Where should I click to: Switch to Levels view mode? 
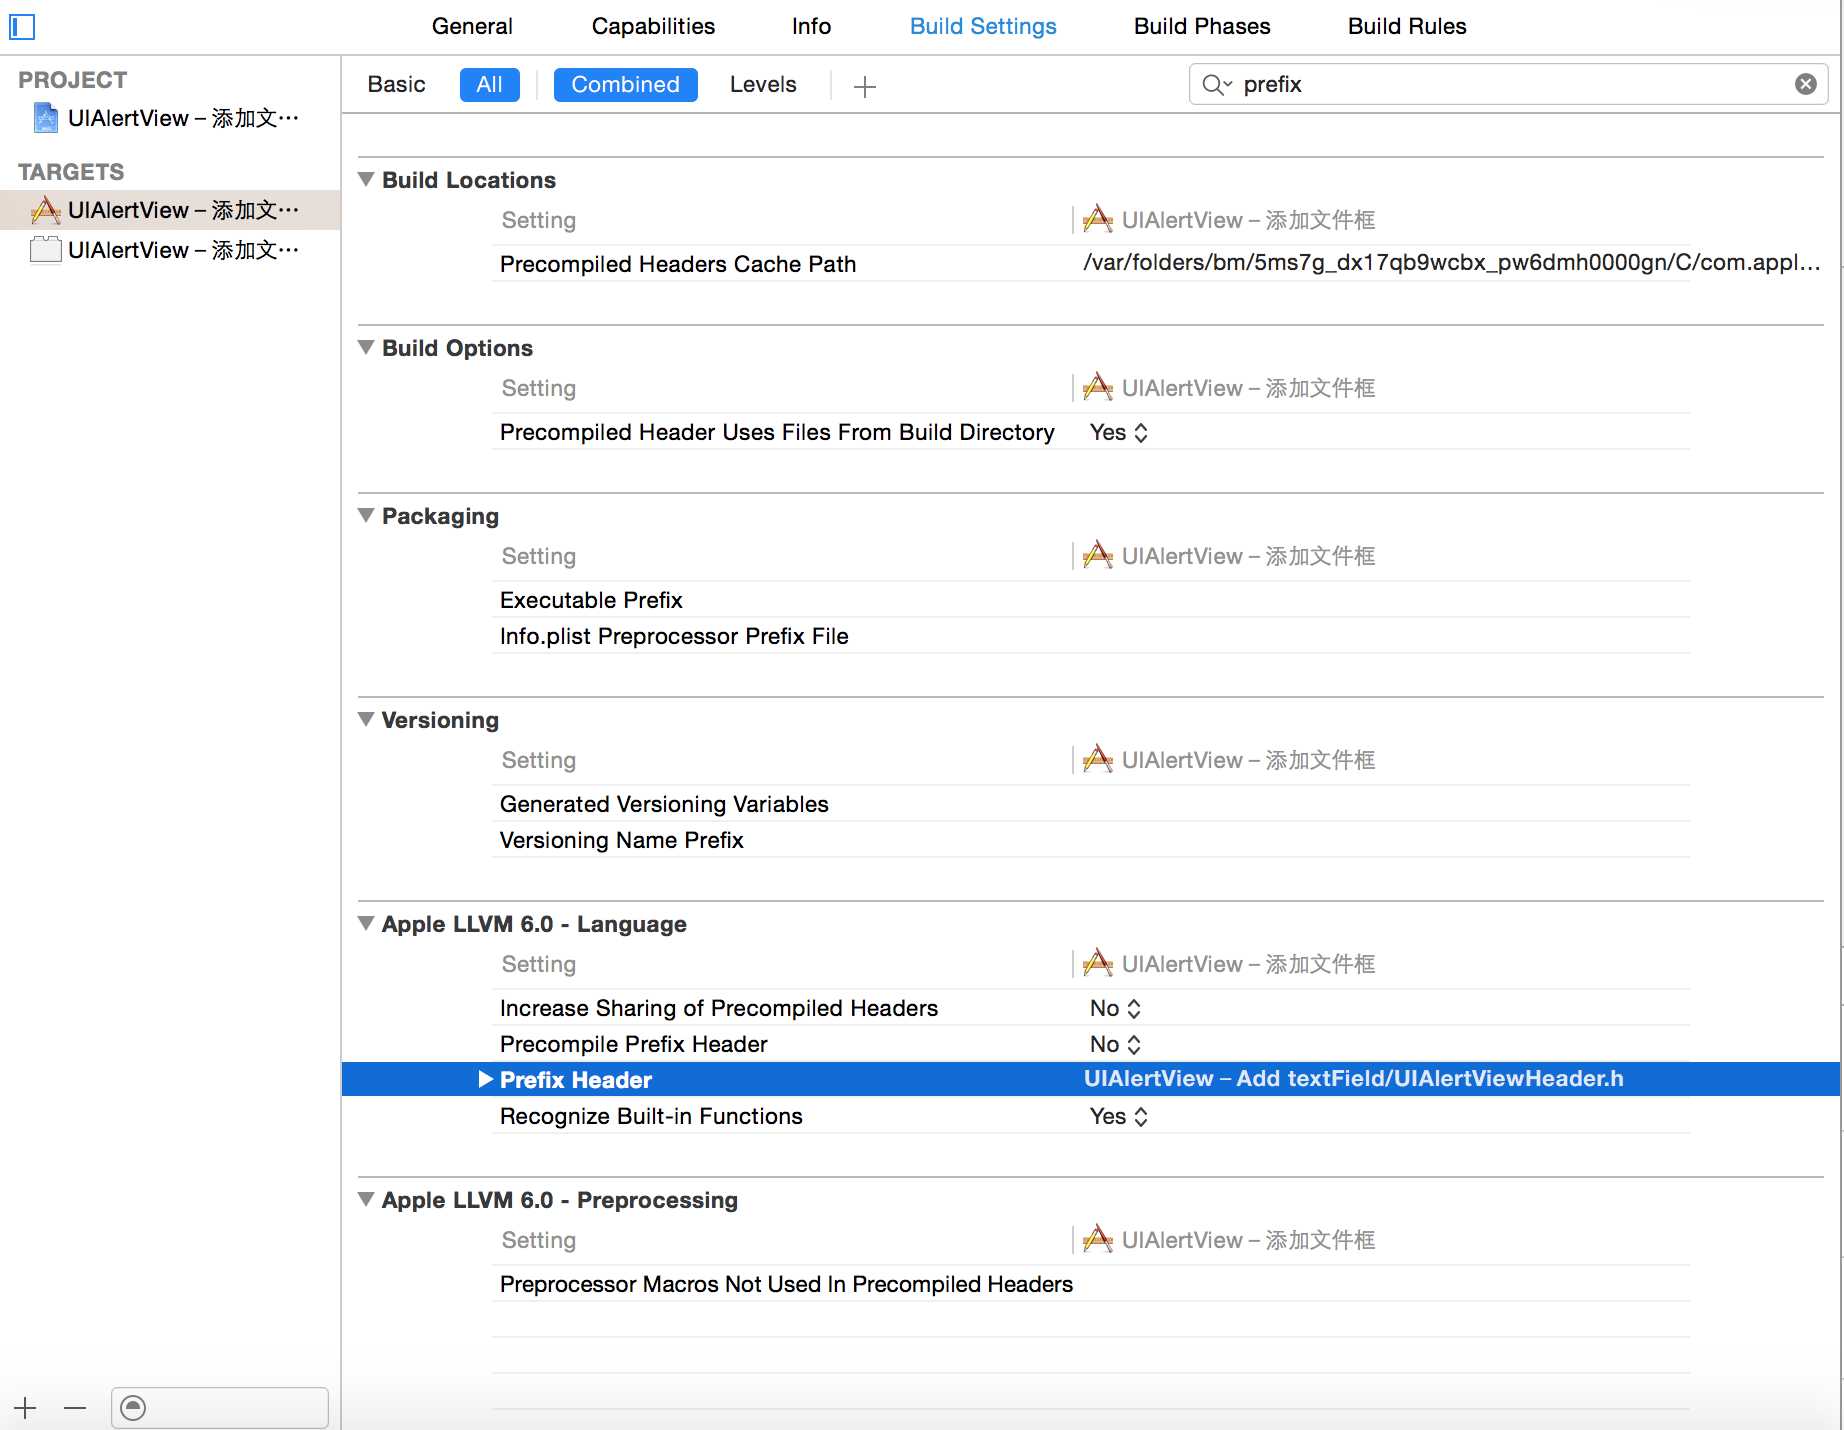tap(763, 85)
